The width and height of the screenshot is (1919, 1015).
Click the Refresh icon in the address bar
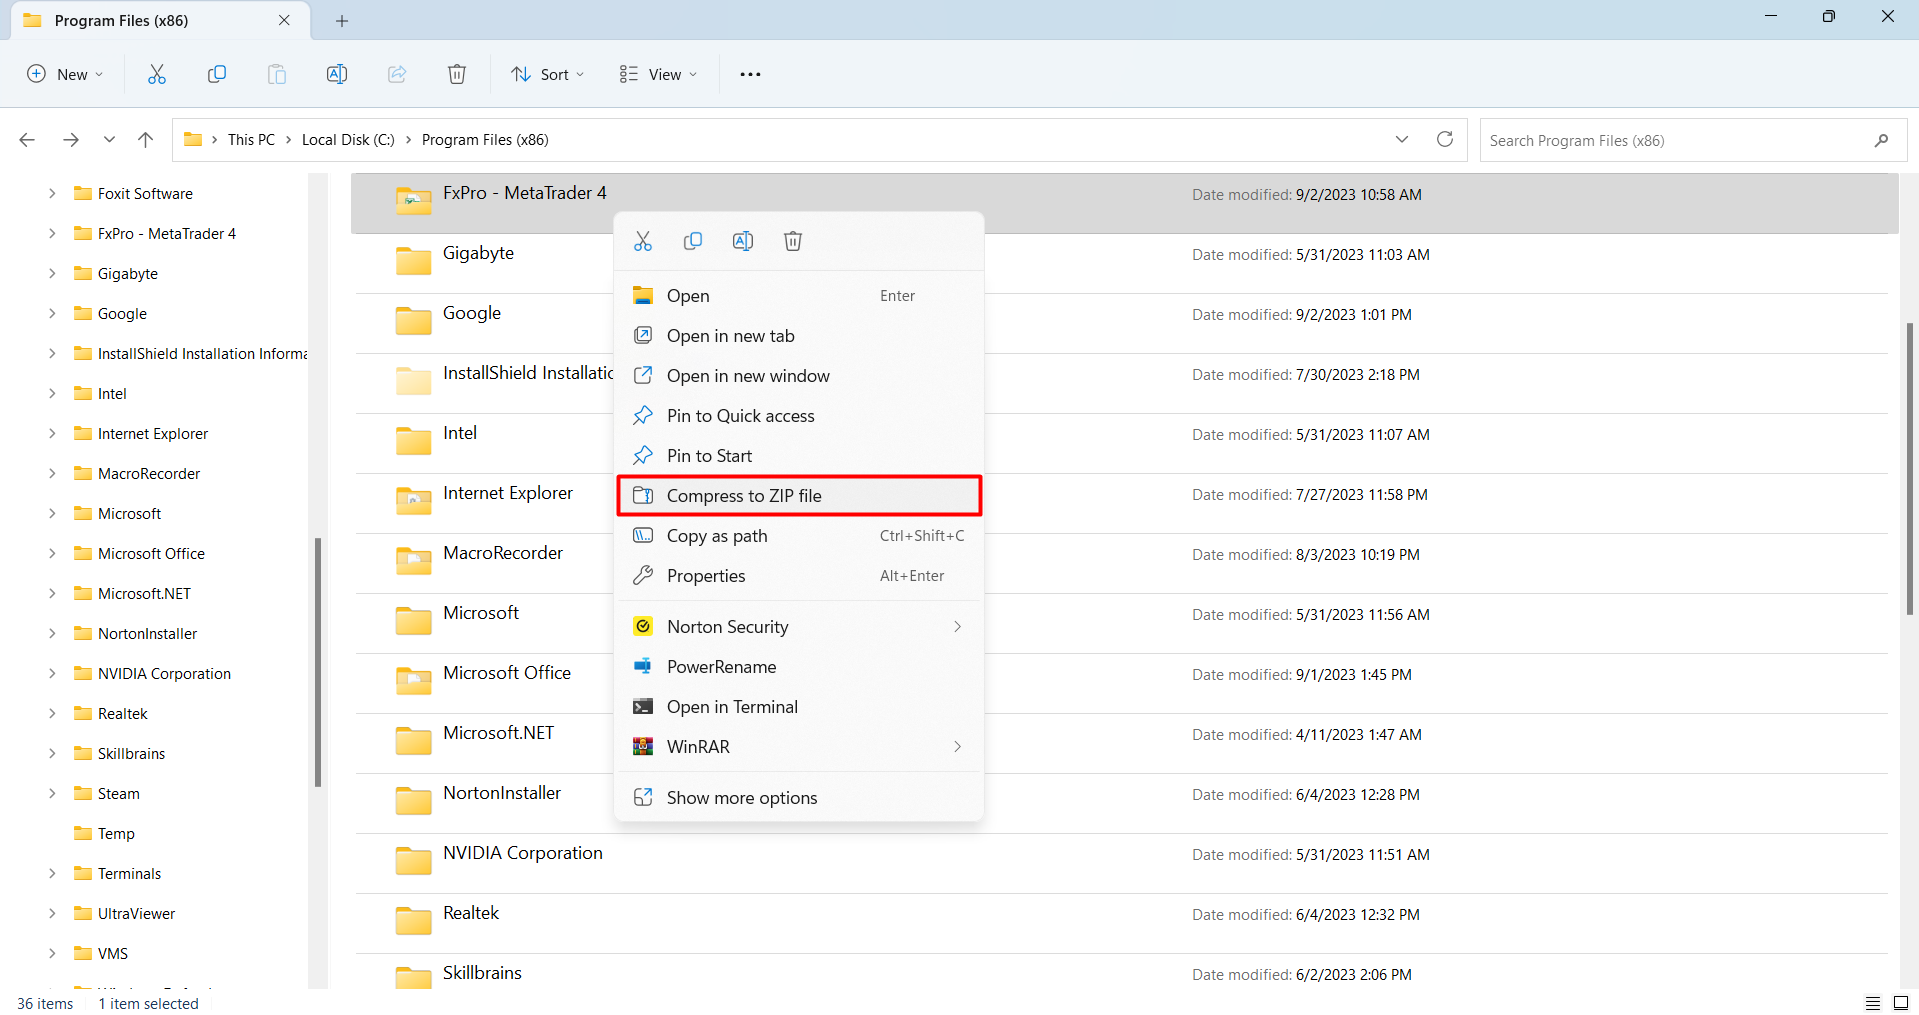coord(1444,139)
